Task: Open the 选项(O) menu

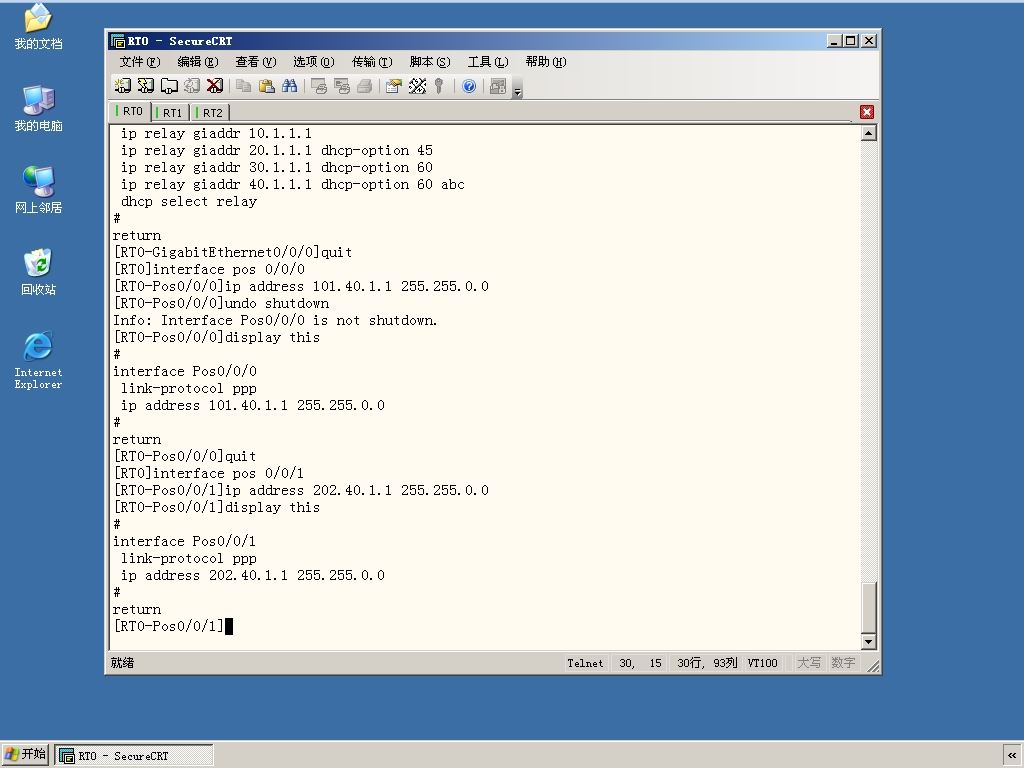Action: [313, 61]
